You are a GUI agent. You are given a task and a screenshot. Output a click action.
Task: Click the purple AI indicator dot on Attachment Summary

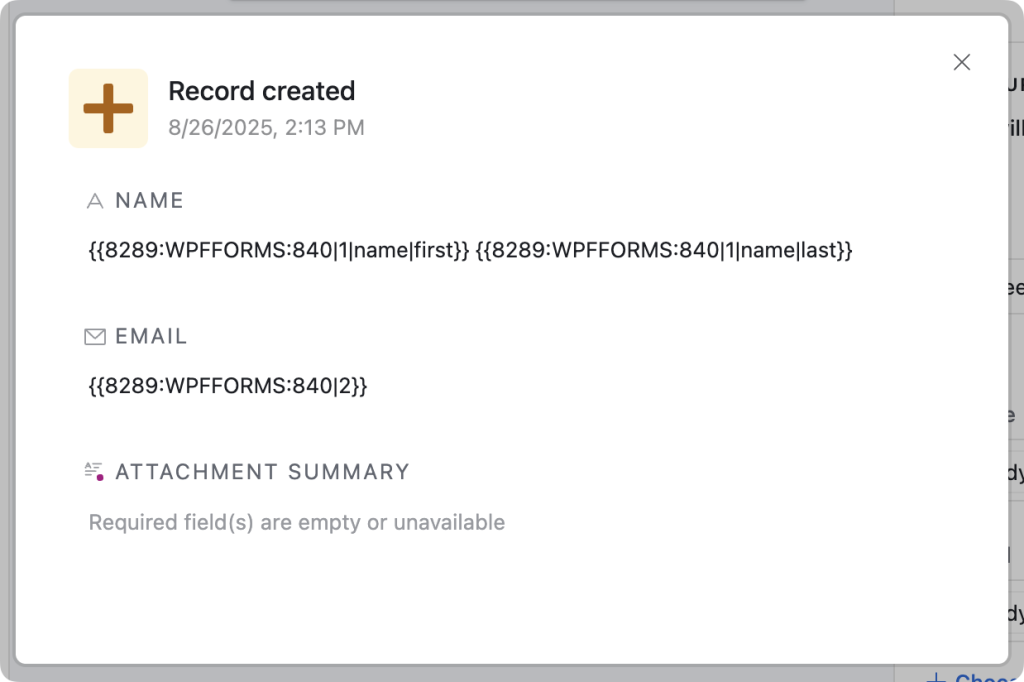(x=101, y=477)
